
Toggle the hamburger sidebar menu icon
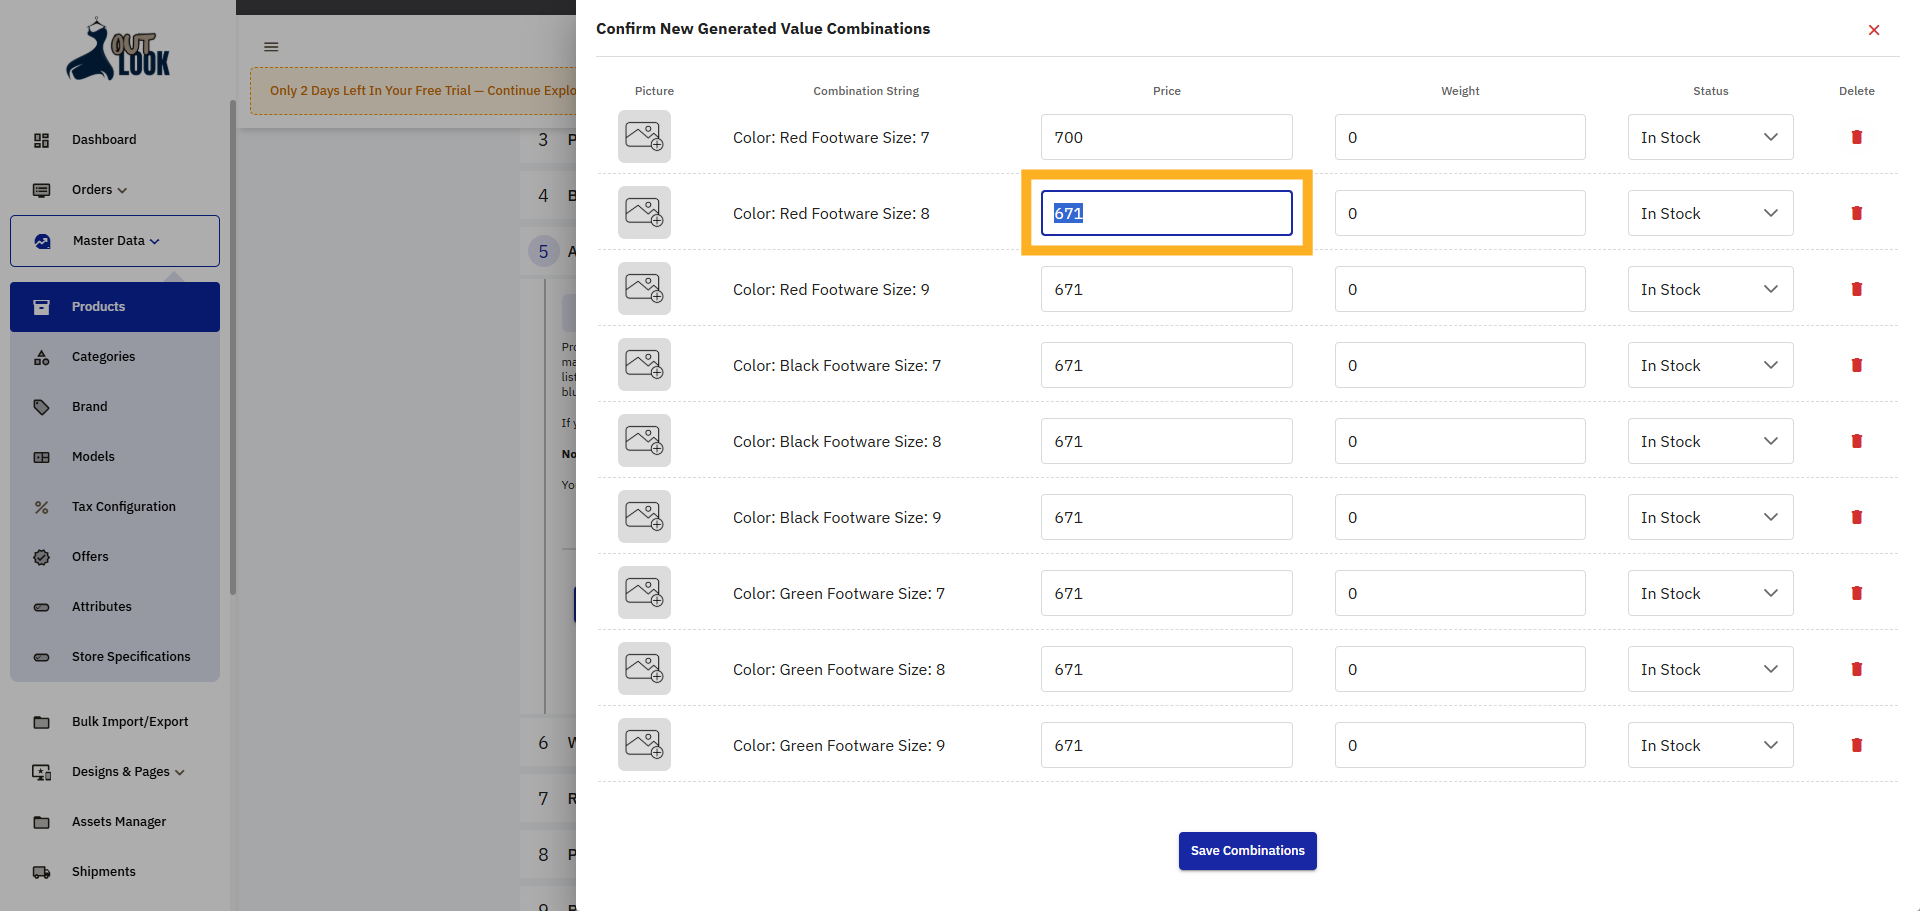coord(271,47)
